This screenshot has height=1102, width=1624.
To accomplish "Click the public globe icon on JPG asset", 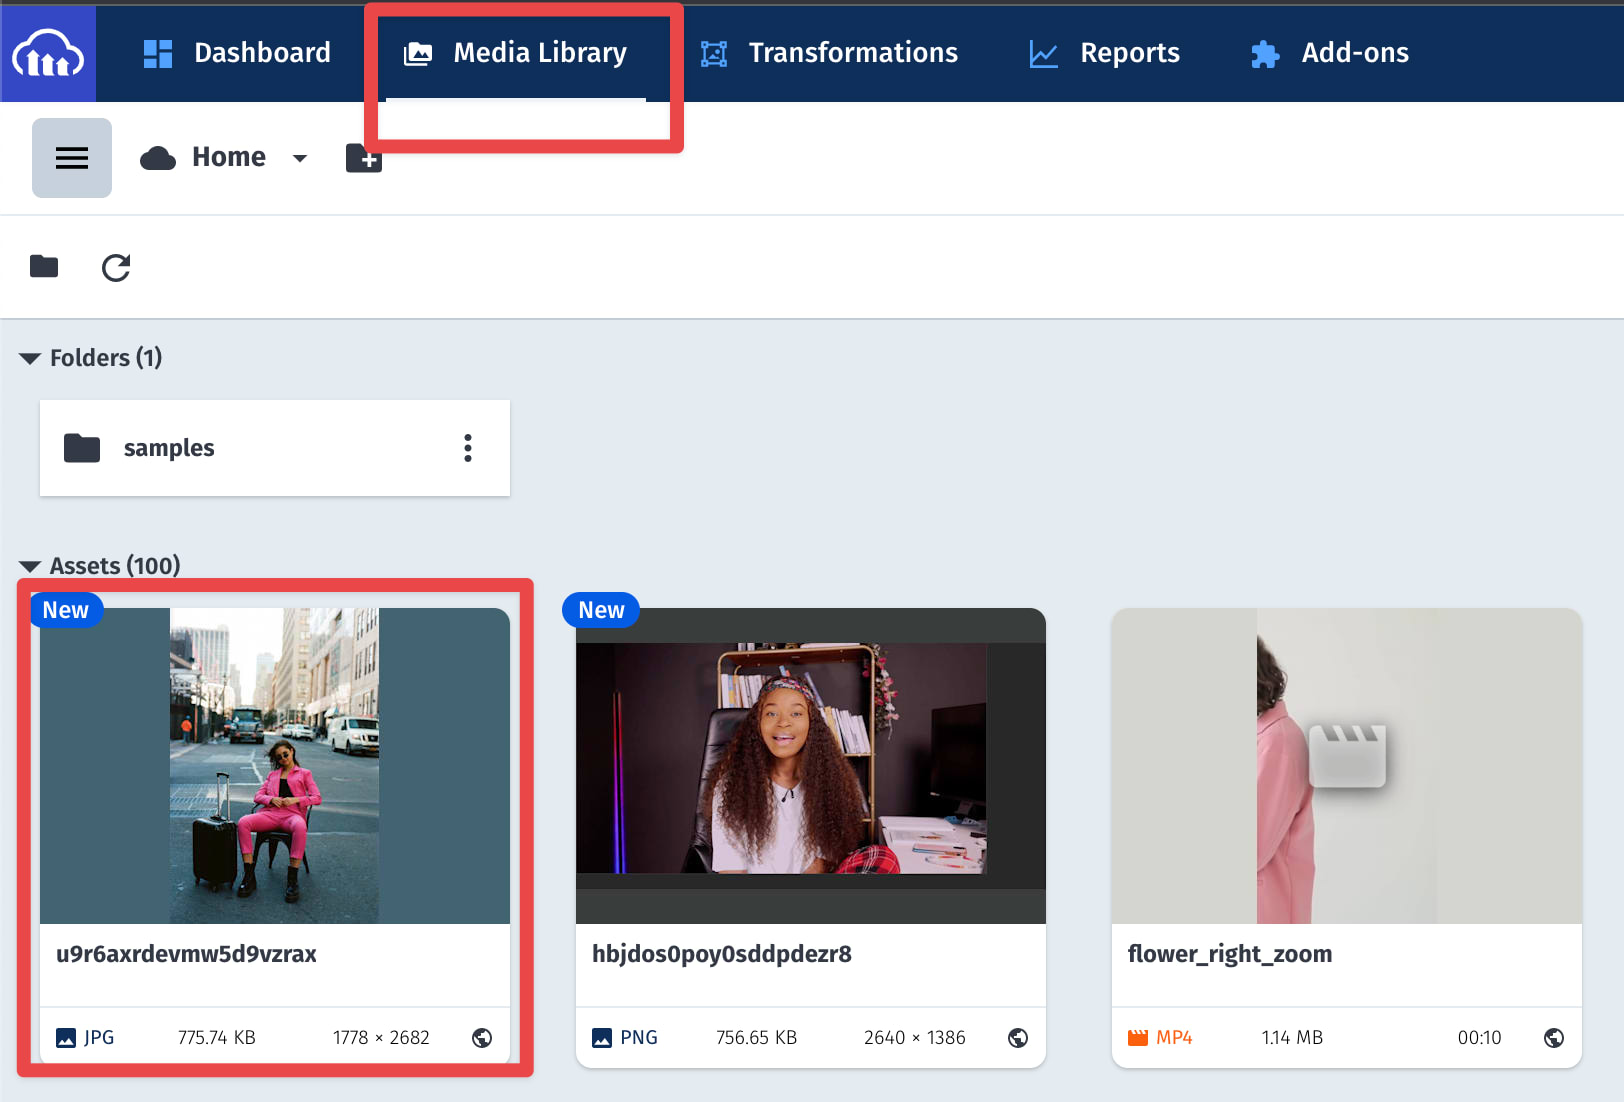I will (x=482, y=1038).
